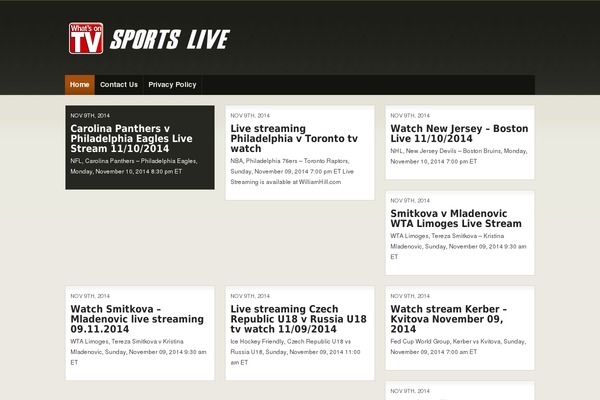Click date above Czech Republic U18 headline
Viewport: 600px width, 400px height.
(250, 296)
